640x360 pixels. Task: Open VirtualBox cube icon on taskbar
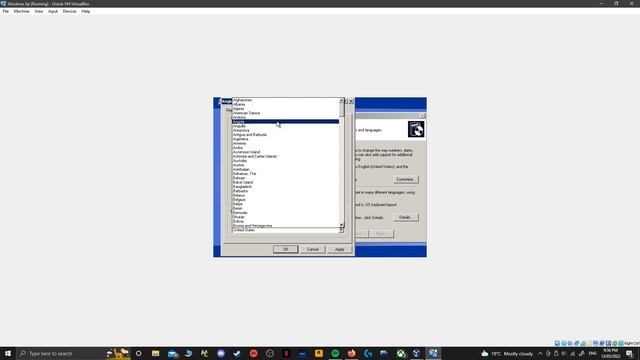pyautogui.click(x=416, y=353)
